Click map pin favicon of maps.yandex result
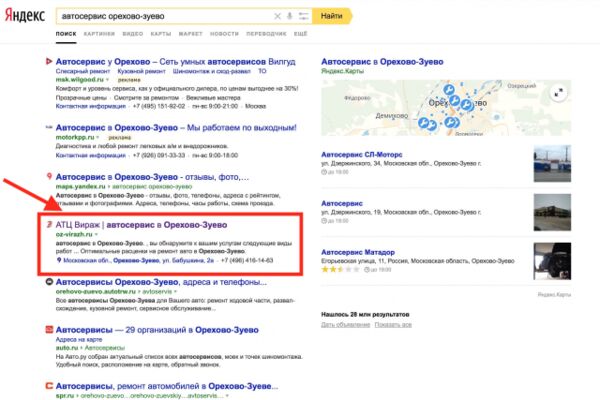600x400 pixels. coord(49,176)
